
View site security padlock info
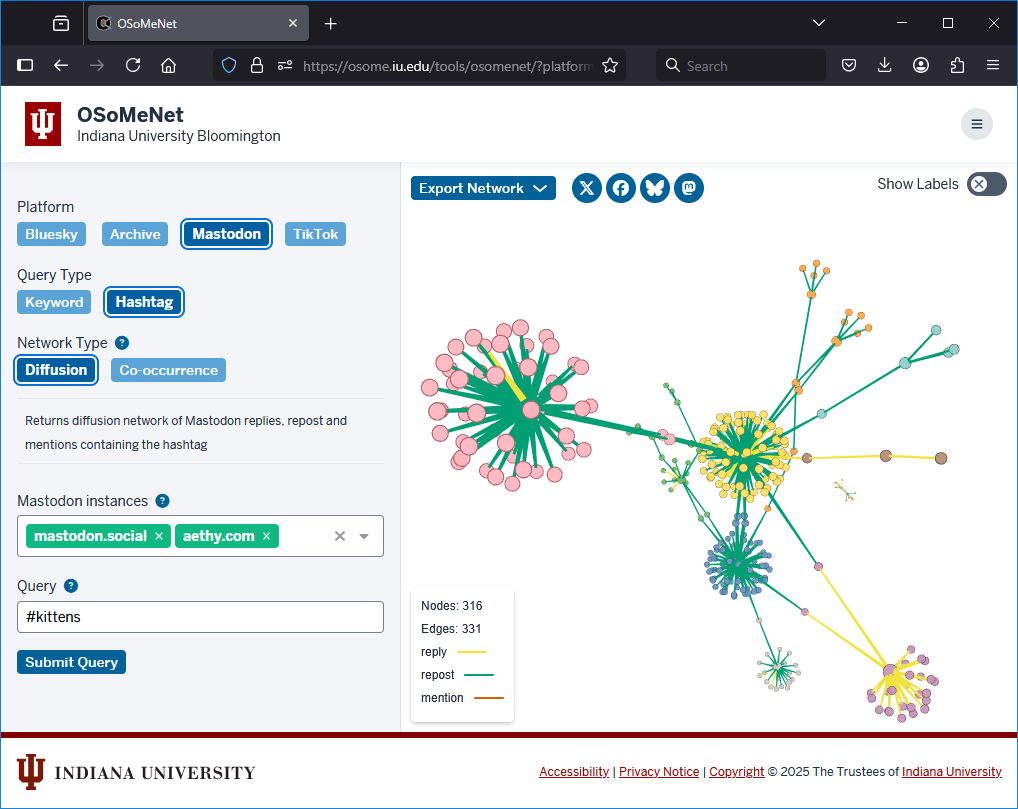pos(257,65)
